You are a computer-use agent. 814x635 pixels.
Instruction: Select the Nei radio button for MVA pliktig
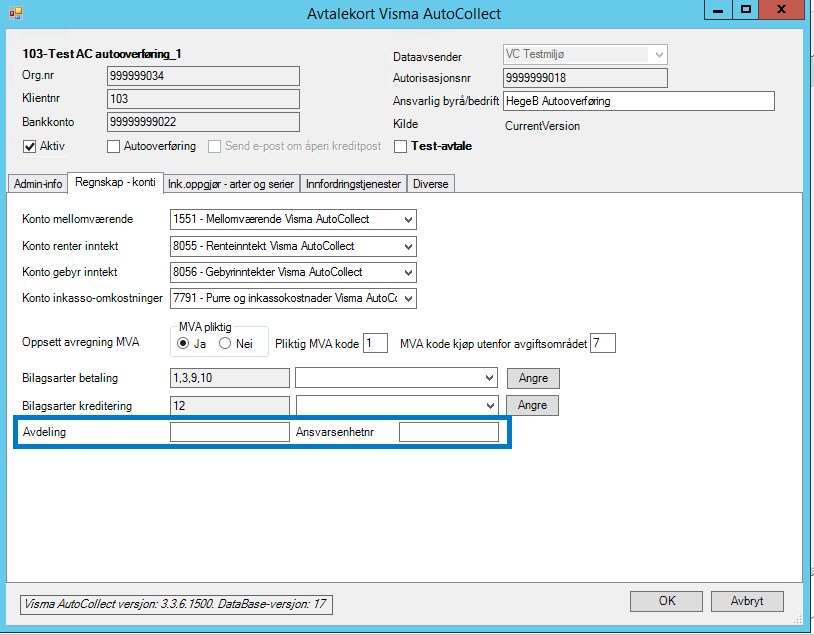(x=225, y=344)
